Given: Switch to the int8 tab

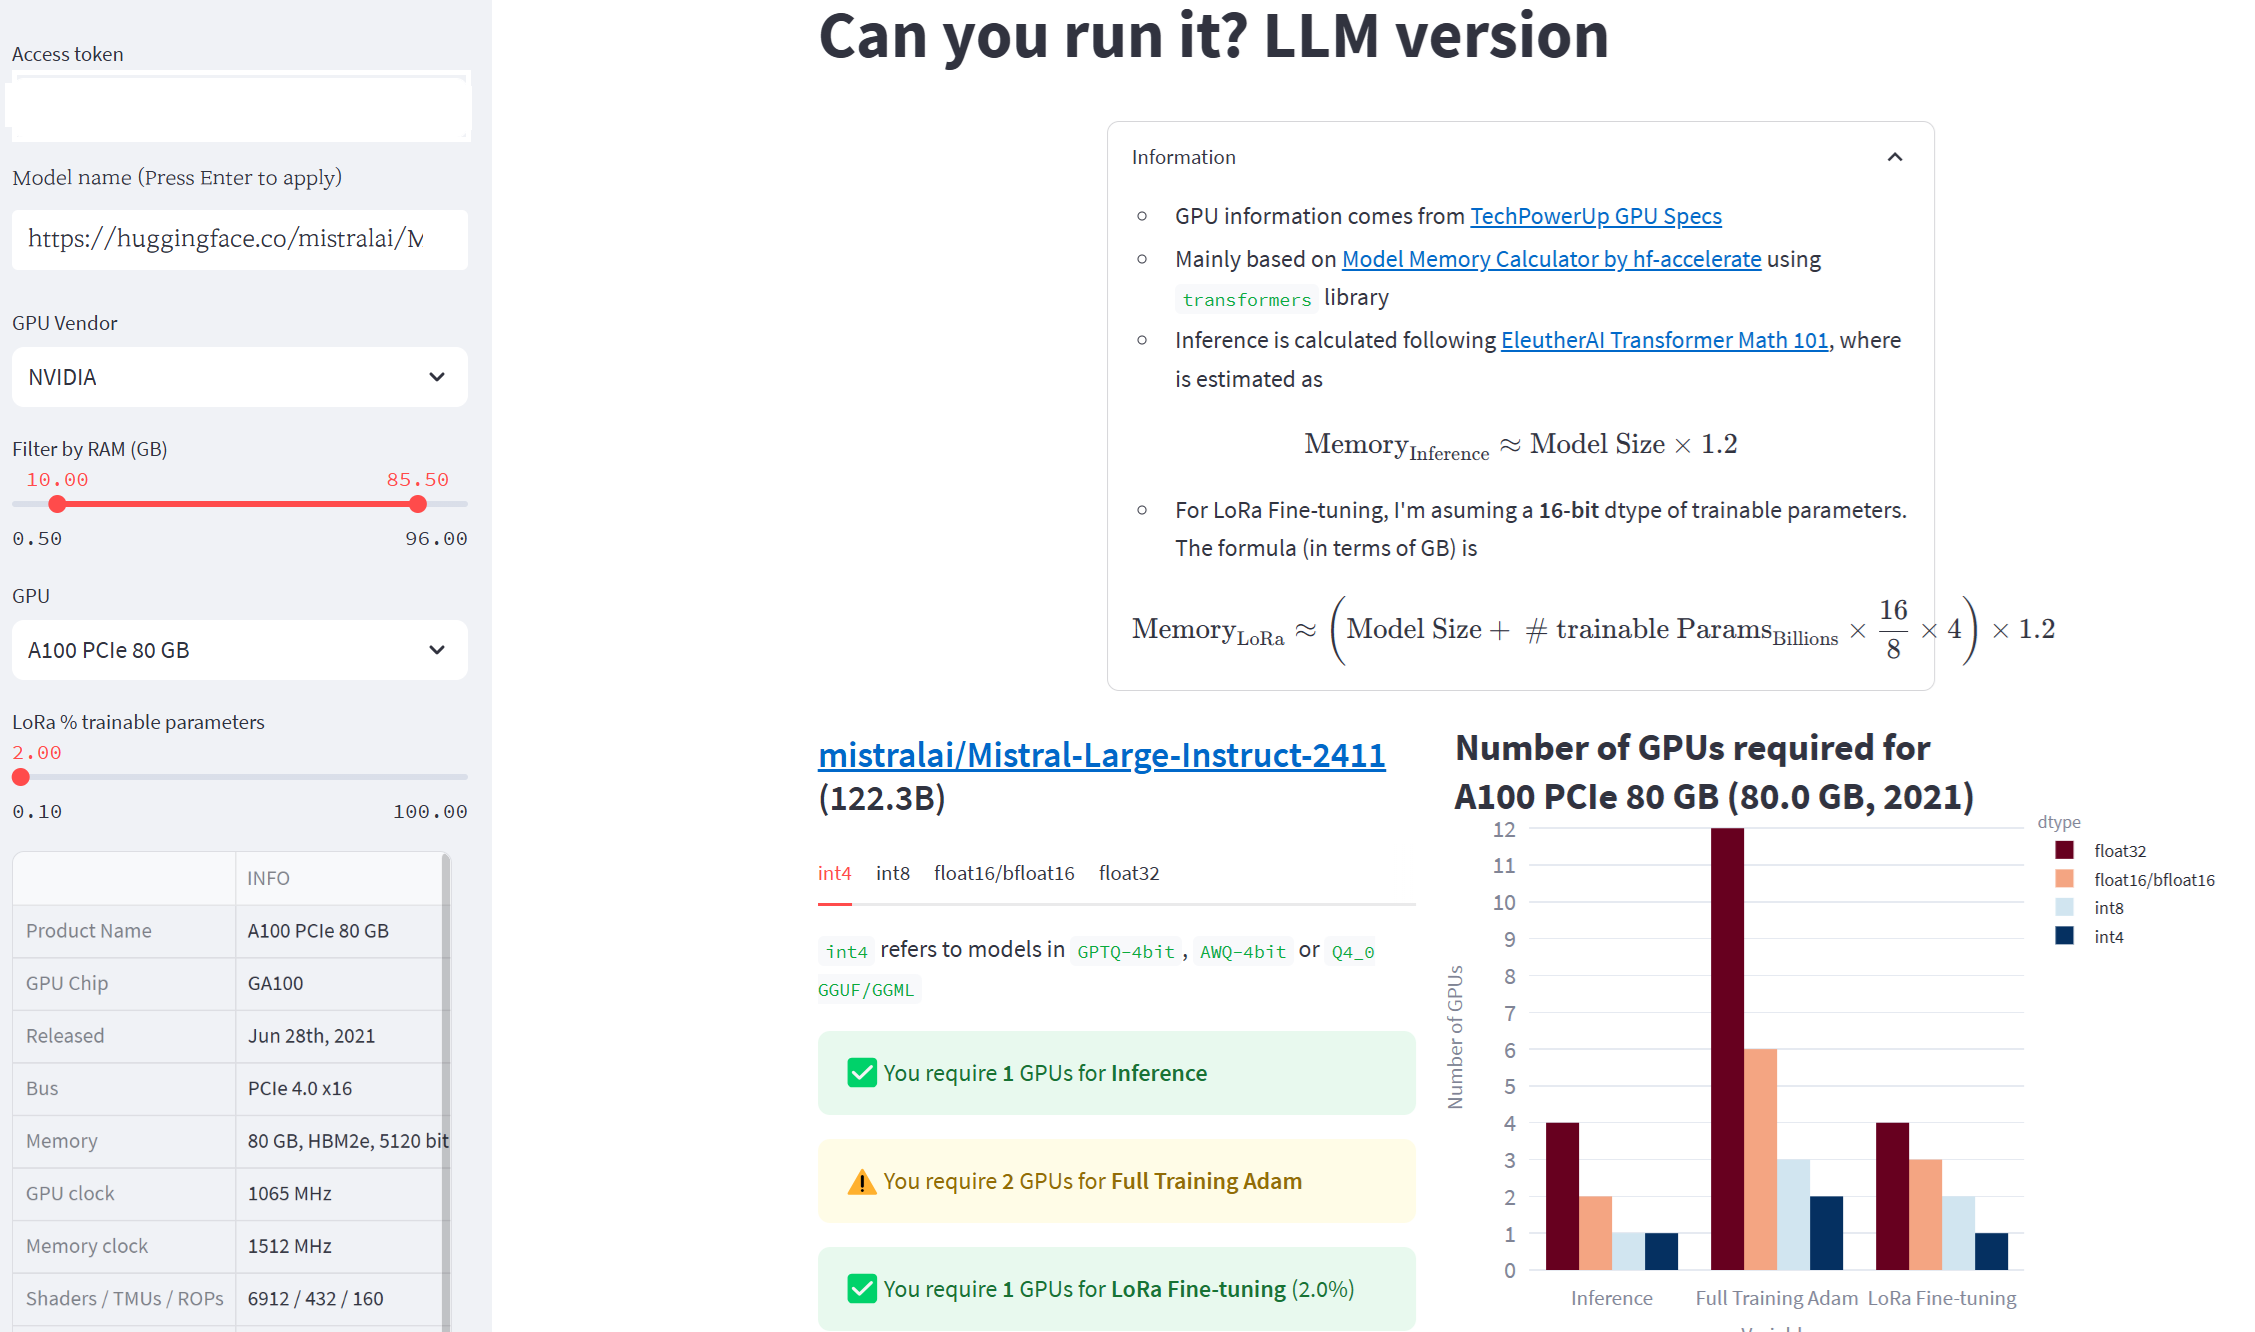Looking at the screenshot, I should pos(893,873).
